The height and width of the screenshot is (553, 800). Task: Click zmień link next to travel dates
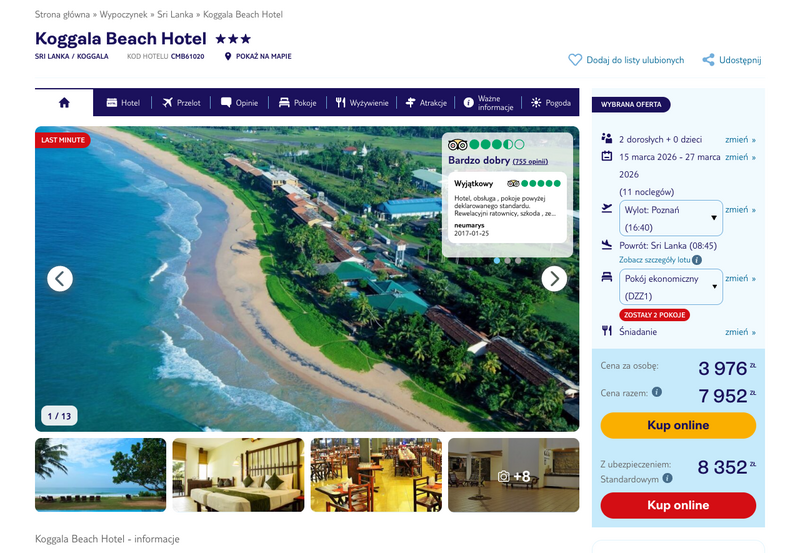coord(740,157)
